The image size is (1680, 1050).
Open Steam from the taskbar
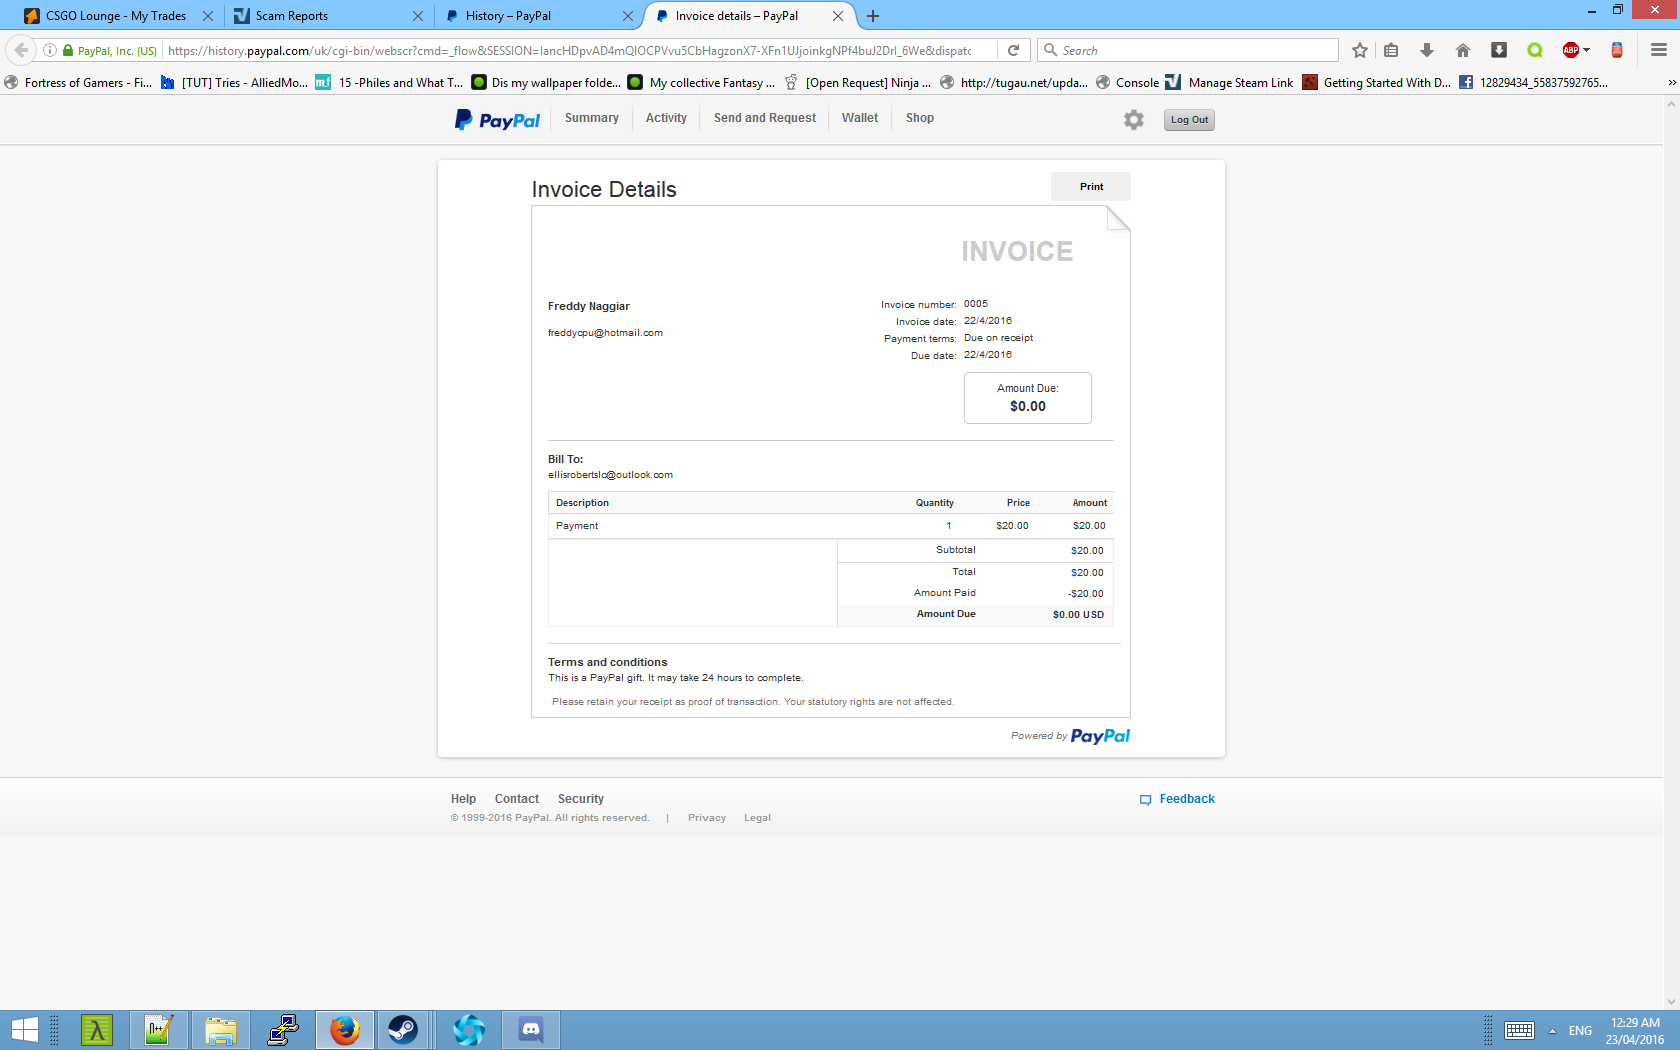tap(403, 1029)
